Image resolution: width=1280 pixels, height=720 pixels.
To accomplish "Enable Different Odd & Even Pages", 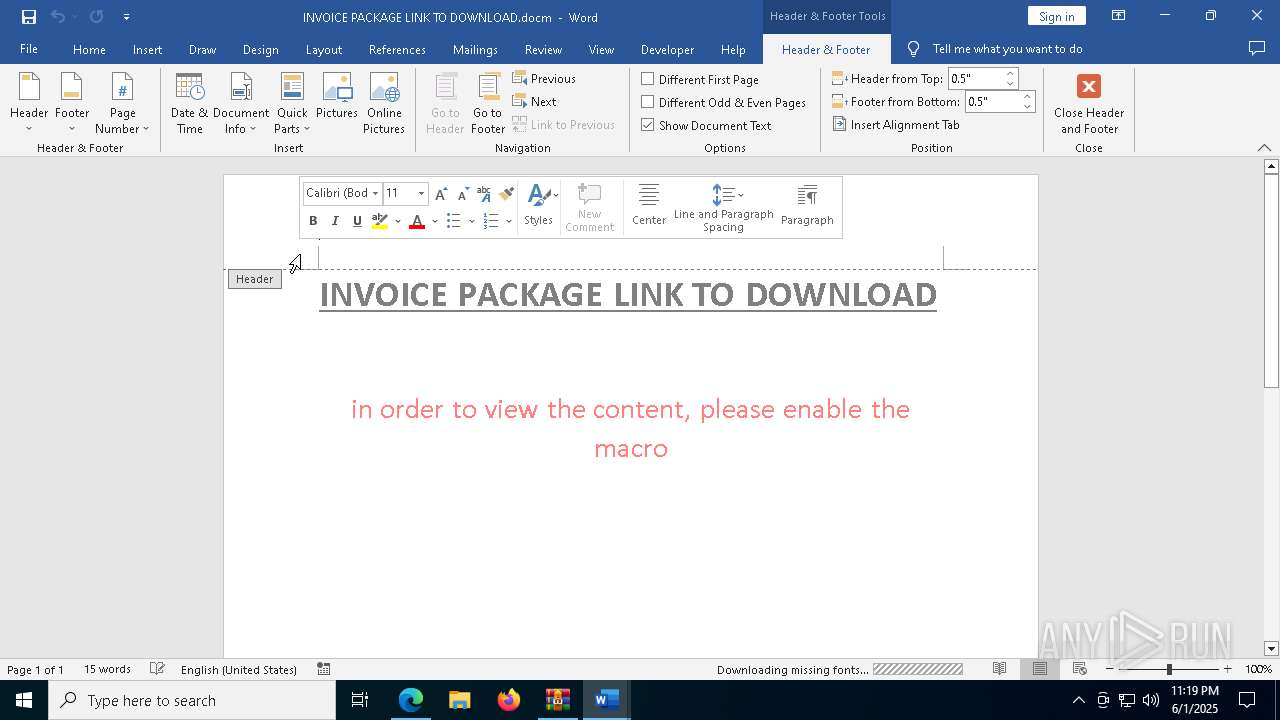I will click(724, 102).
